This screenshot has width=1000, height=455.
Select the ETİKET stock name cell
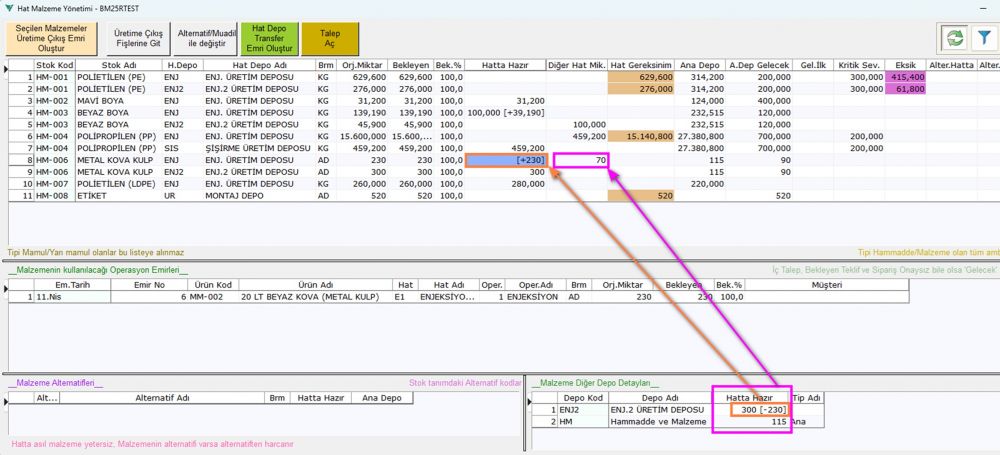pyautogui.click(x=119, y=195)
